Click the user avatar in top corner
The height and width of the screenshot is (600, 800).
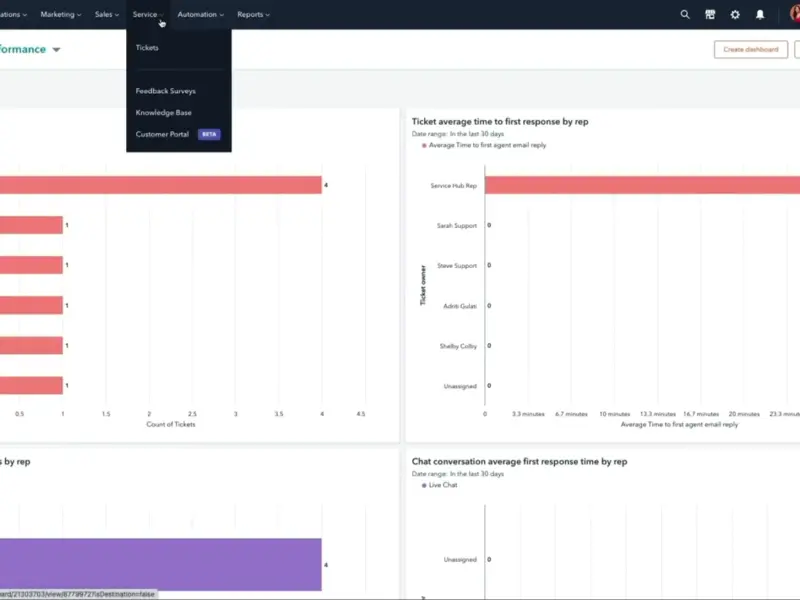(794, 15)
